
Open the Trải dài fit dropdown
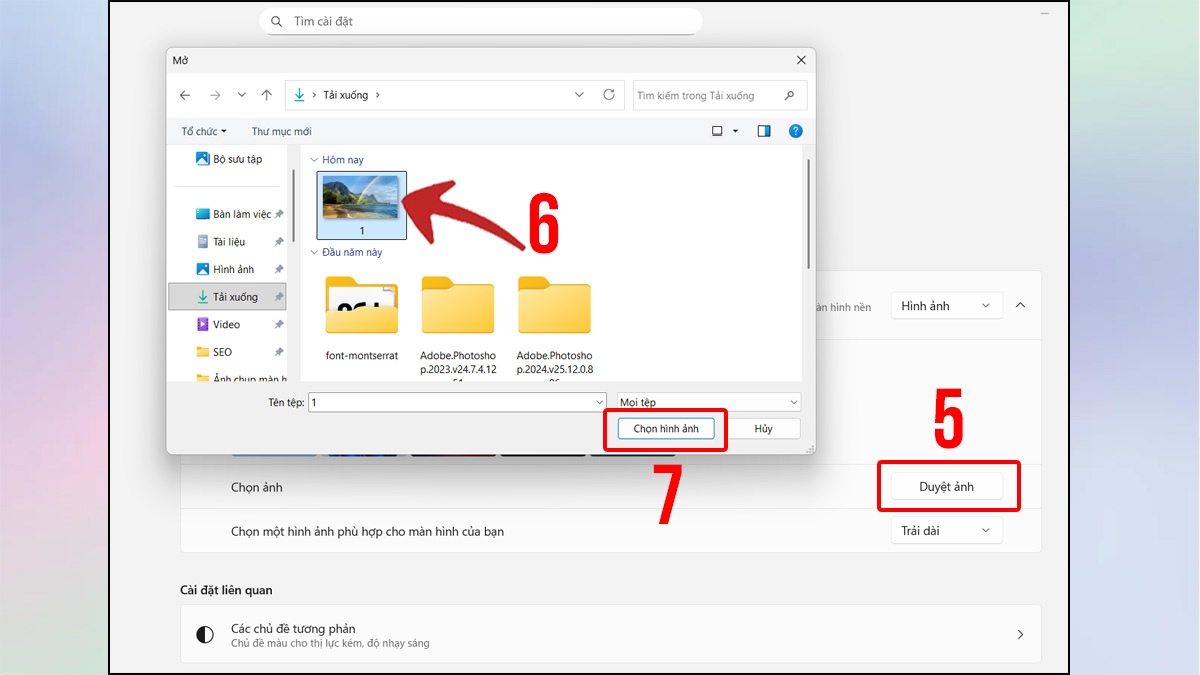point(946,531)
